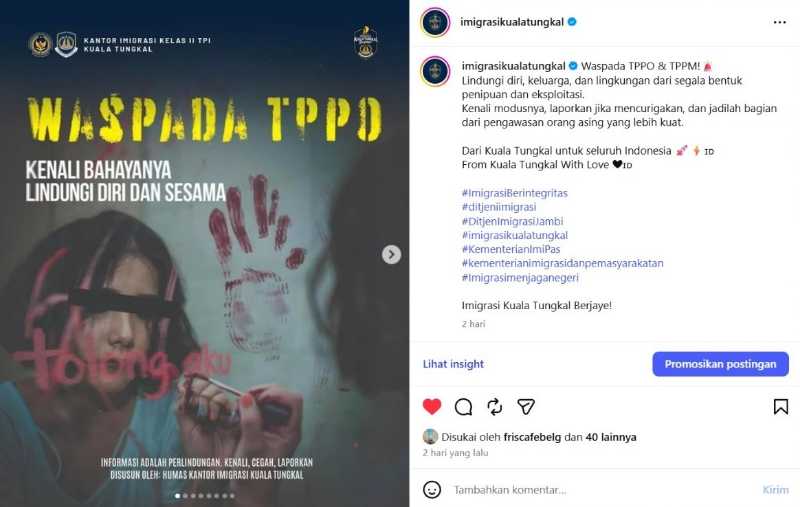Click Promosikan postingan button
Screen dimensions: 800x507
click(720, 364)
